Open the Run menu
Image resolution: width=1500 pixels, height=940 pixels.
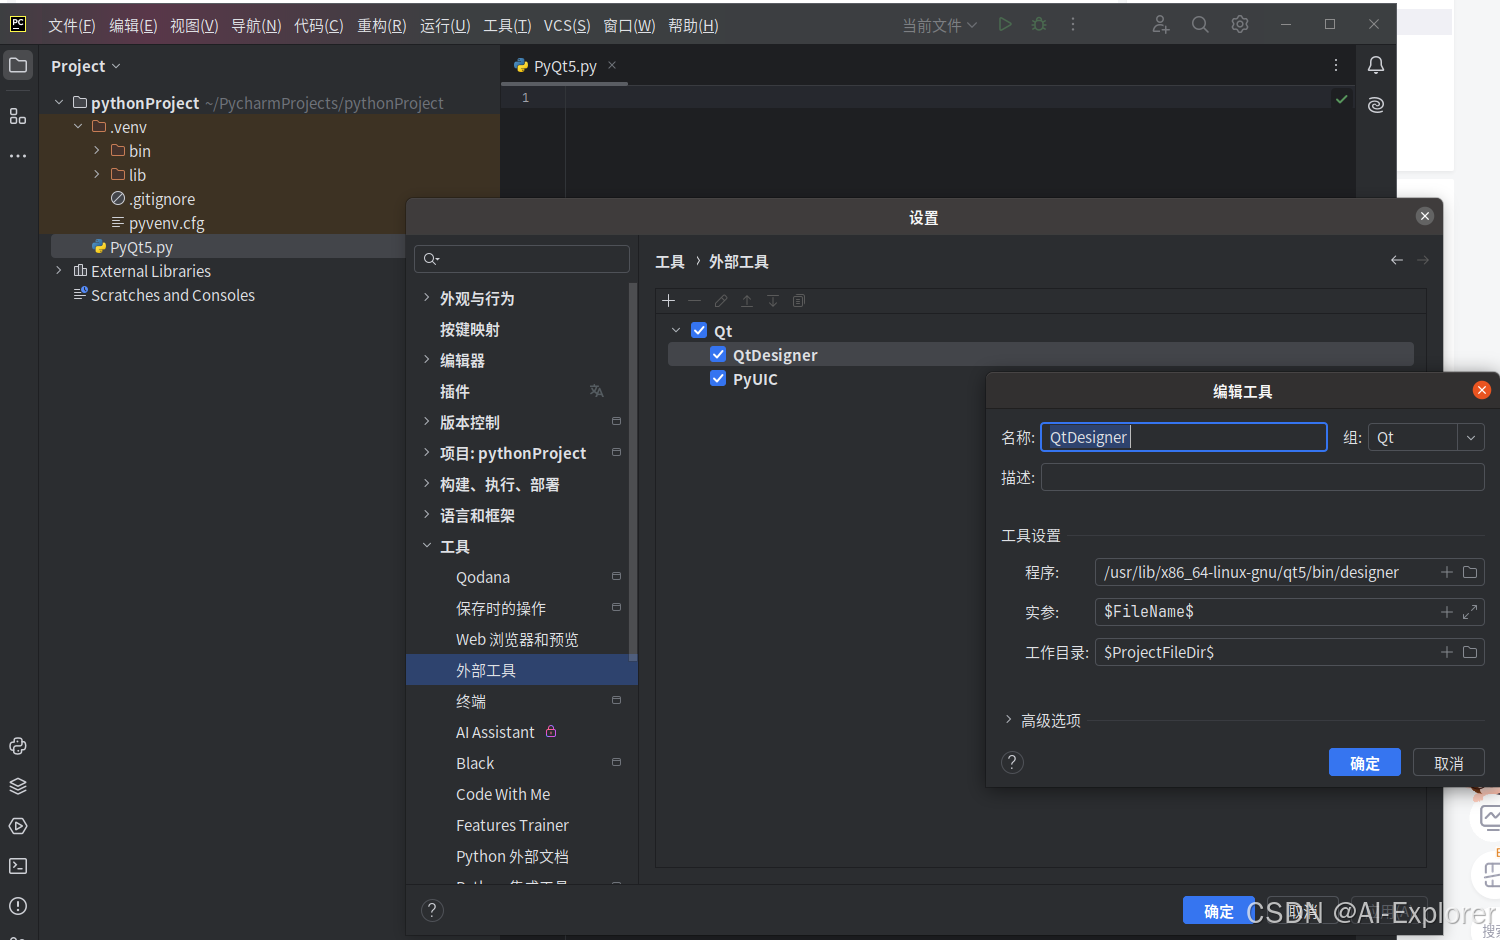[x=445, y=25]
